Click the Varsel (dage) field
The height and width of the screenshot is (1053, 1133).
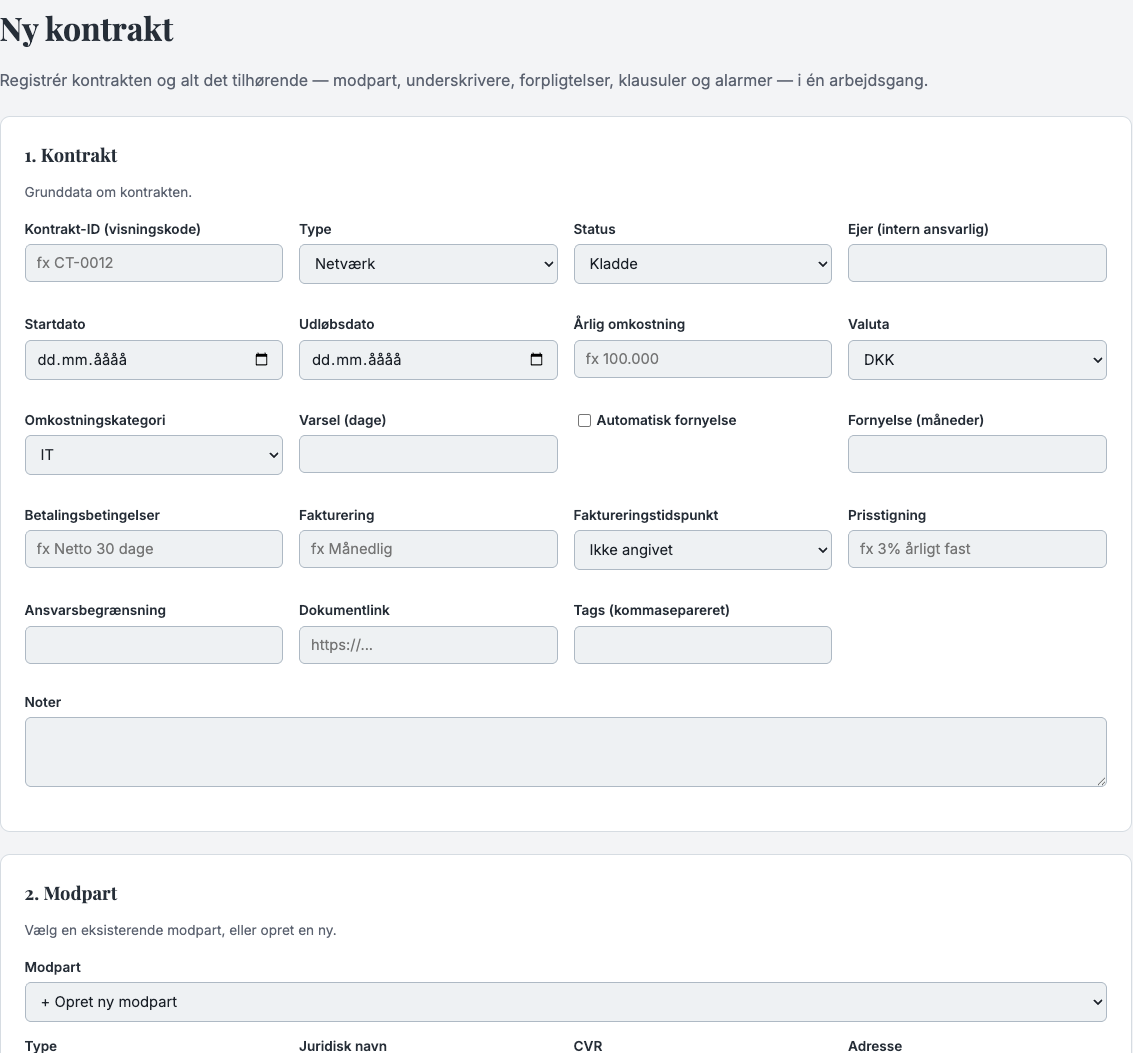[x=428, y=454]
